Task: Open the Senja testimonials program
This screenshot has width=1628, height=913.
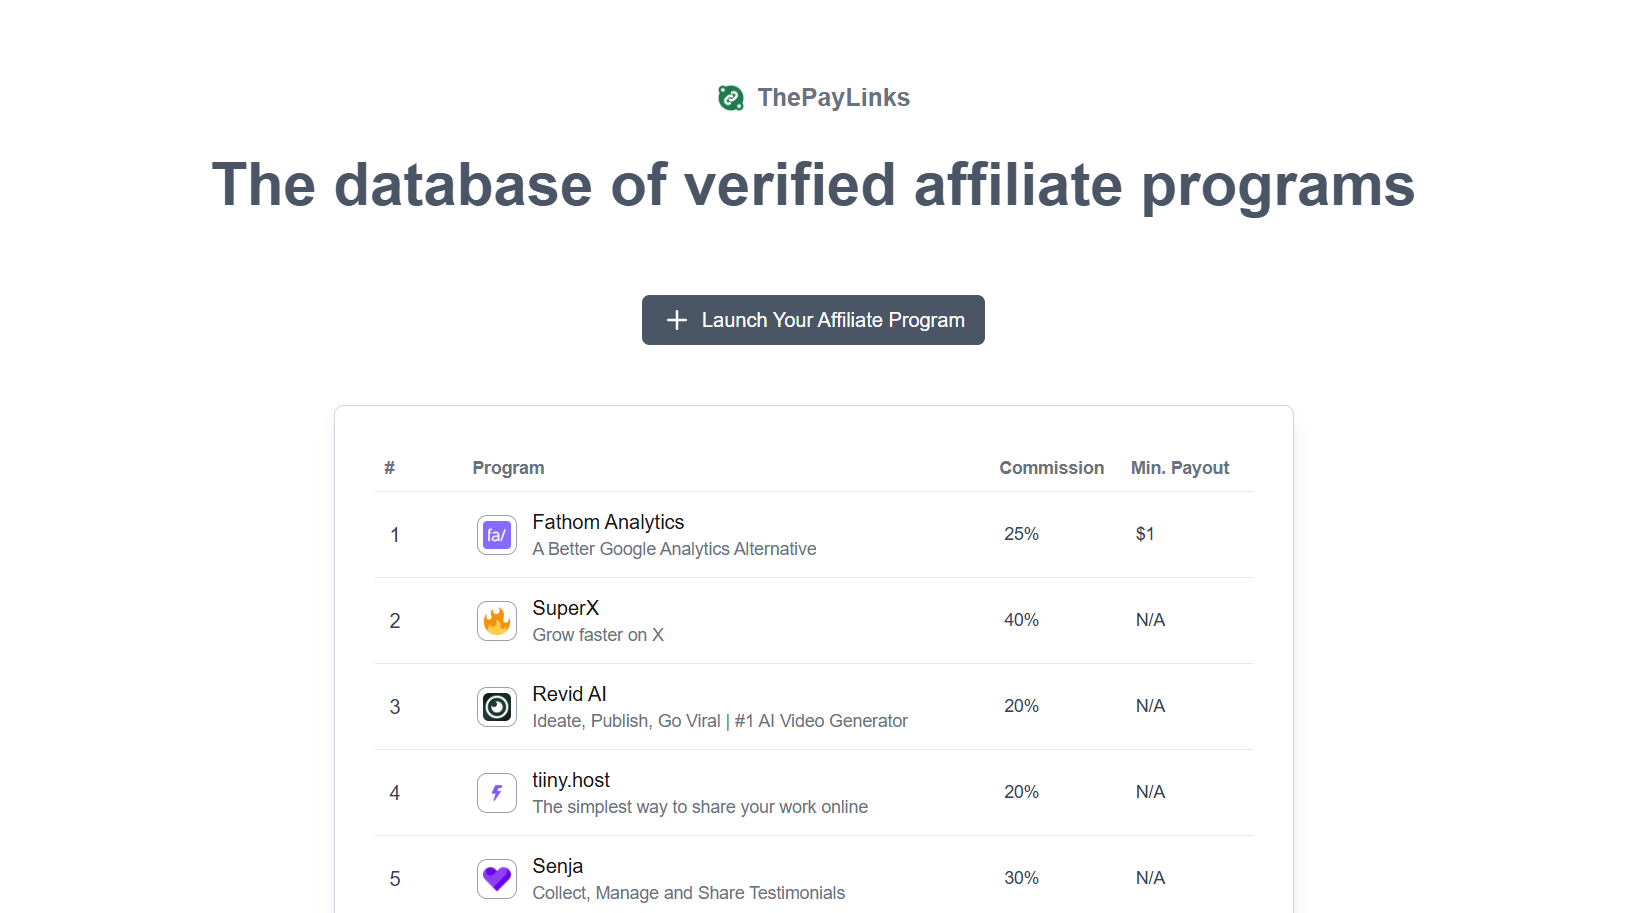Action: click(558, 865)
